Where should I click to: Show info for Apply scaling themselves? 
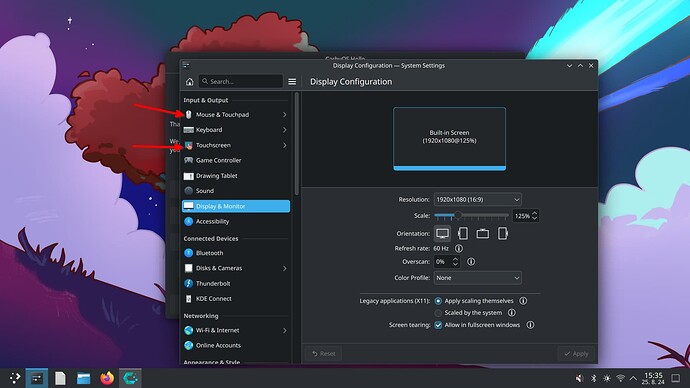523,301
